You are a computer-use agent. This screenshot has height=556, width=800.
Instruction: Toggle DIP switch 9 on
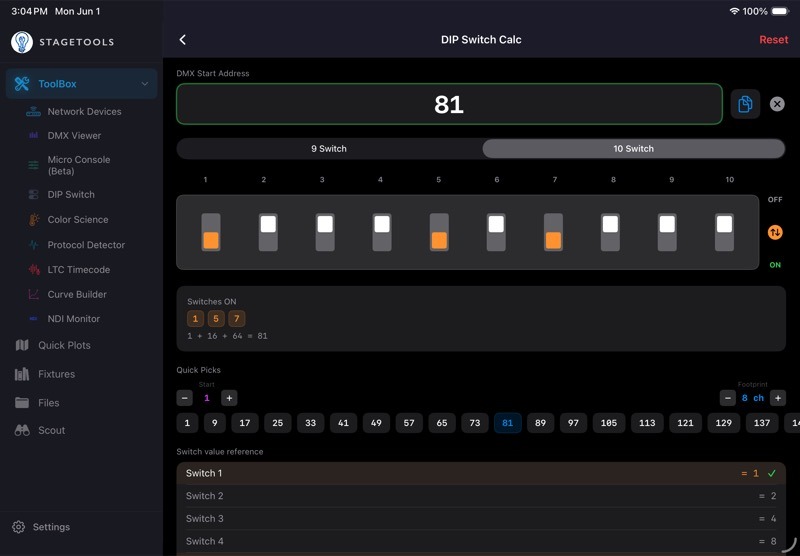tap(667, 232)
